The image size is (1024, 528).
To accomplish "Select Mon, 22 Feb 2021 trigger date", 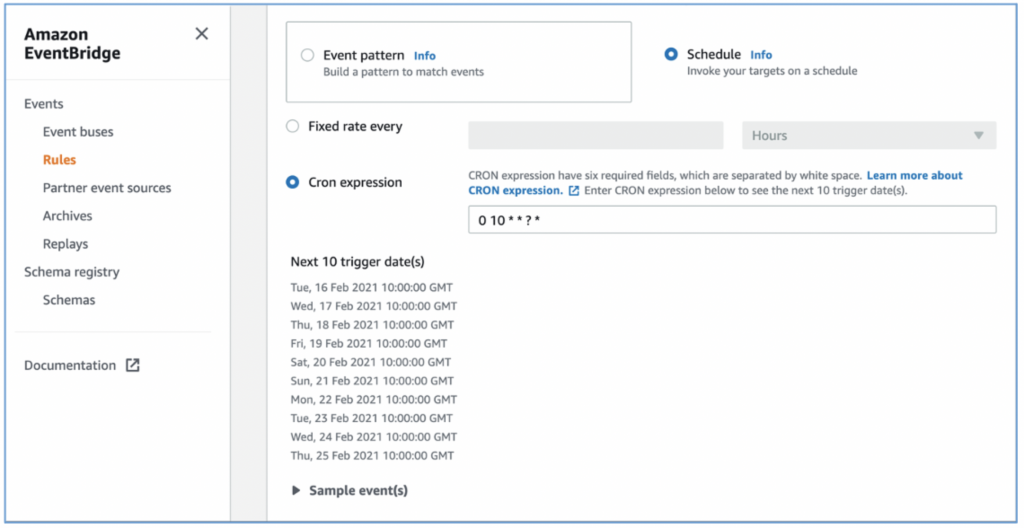I will click(374, 399).
